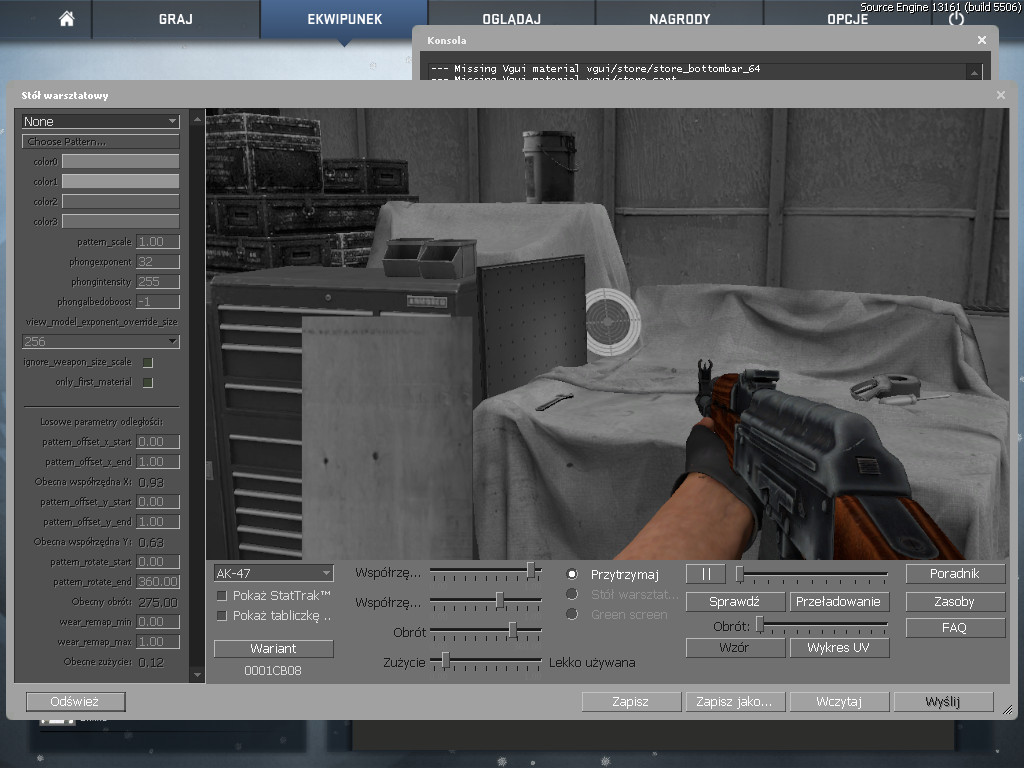Screen dimensions: 1024x768
Task: Click the wear_remap_min field
Action: click(x=158, y=622)
